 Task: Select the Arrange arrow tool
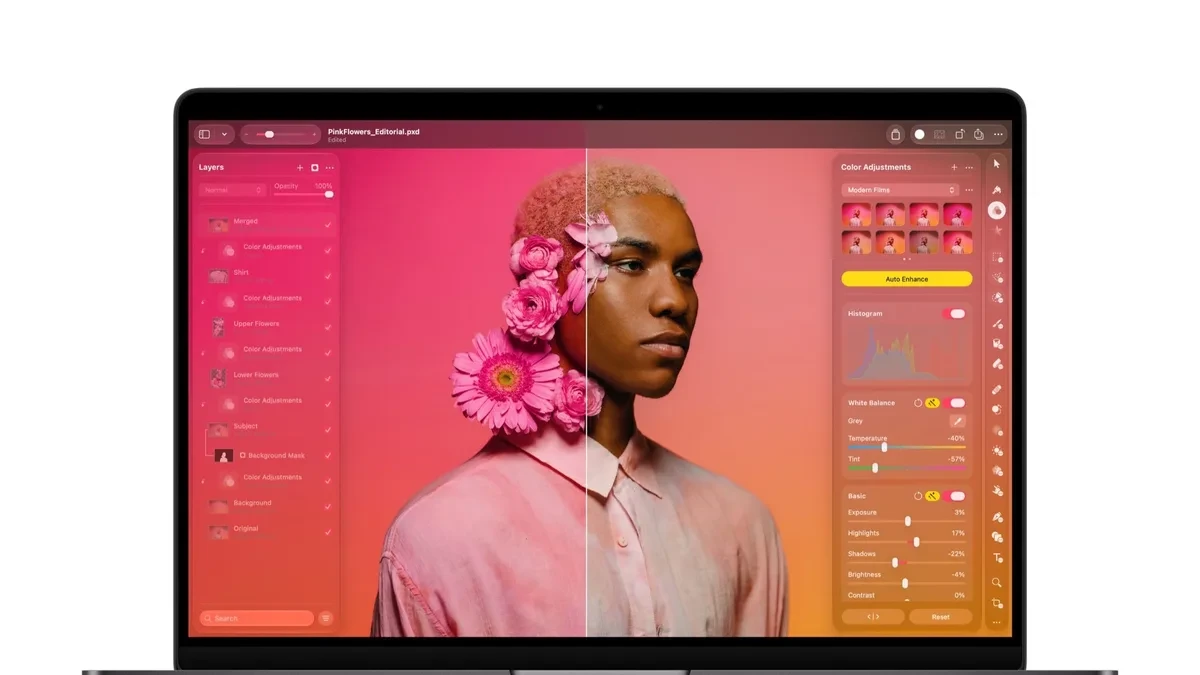click(x=996, y=164)
